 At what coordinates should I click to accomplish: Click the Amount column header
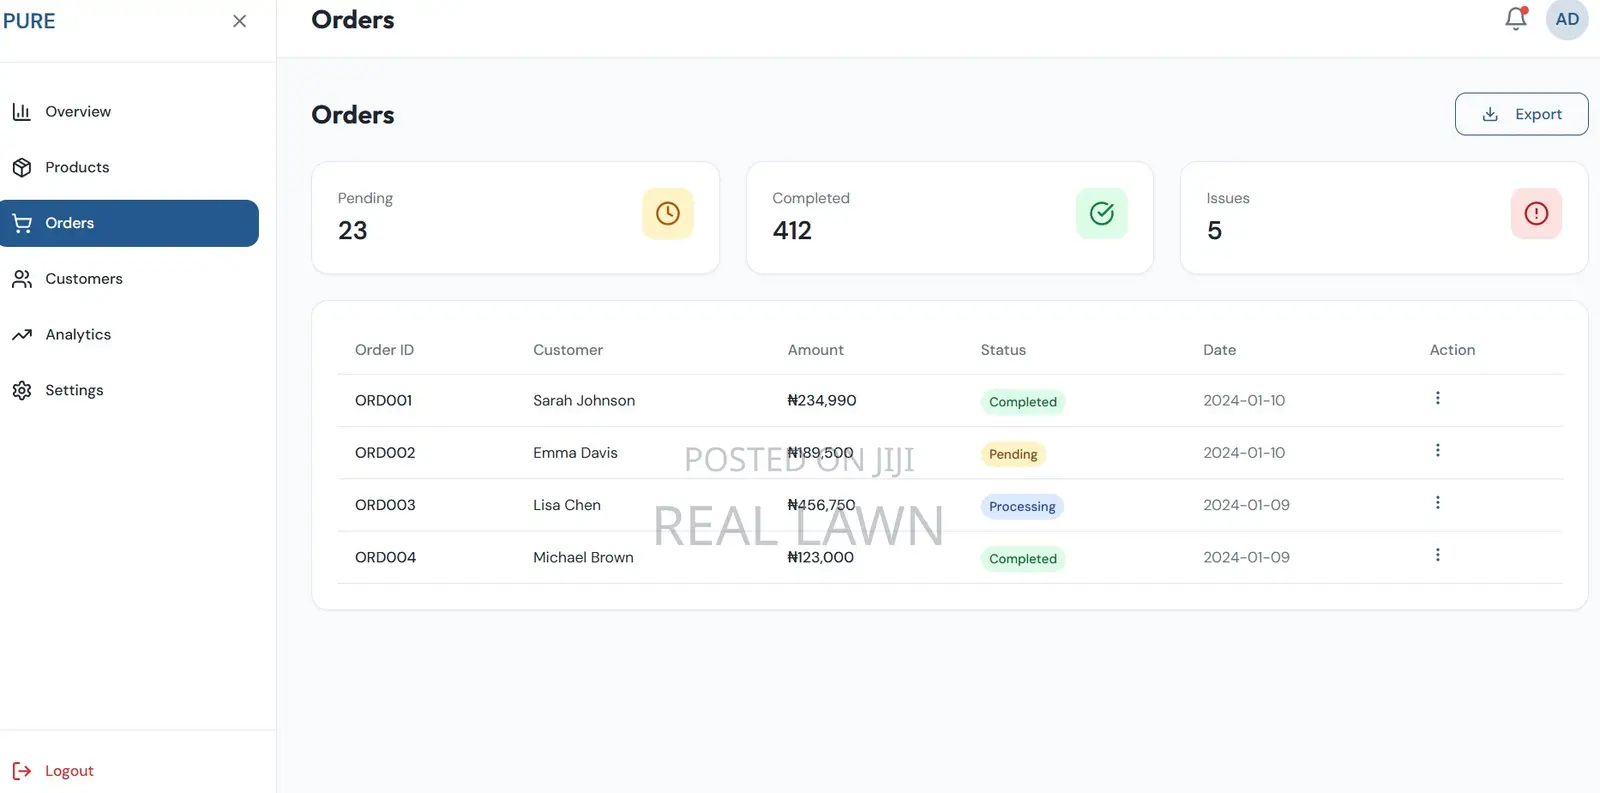click(x=815, y=350)
